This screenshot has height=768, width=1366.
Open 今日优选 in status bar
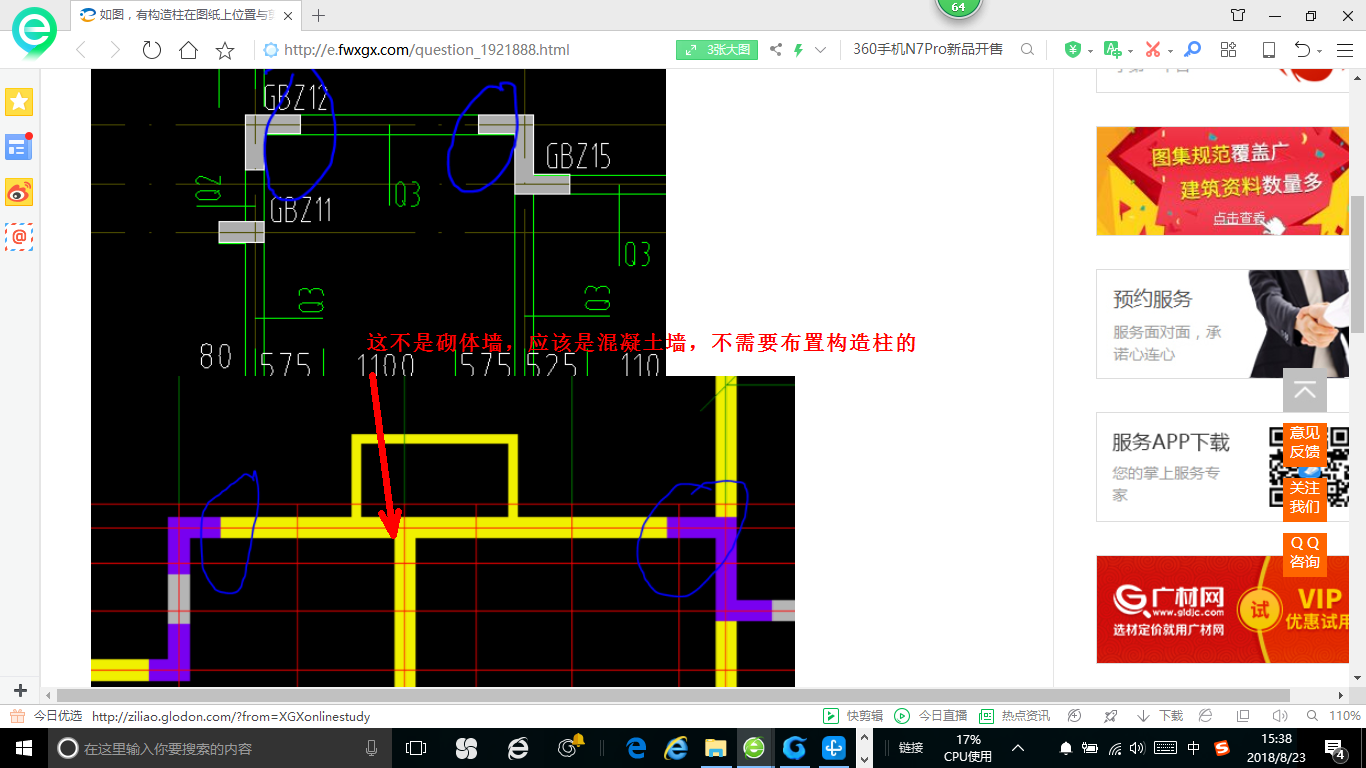coord(46,716)
